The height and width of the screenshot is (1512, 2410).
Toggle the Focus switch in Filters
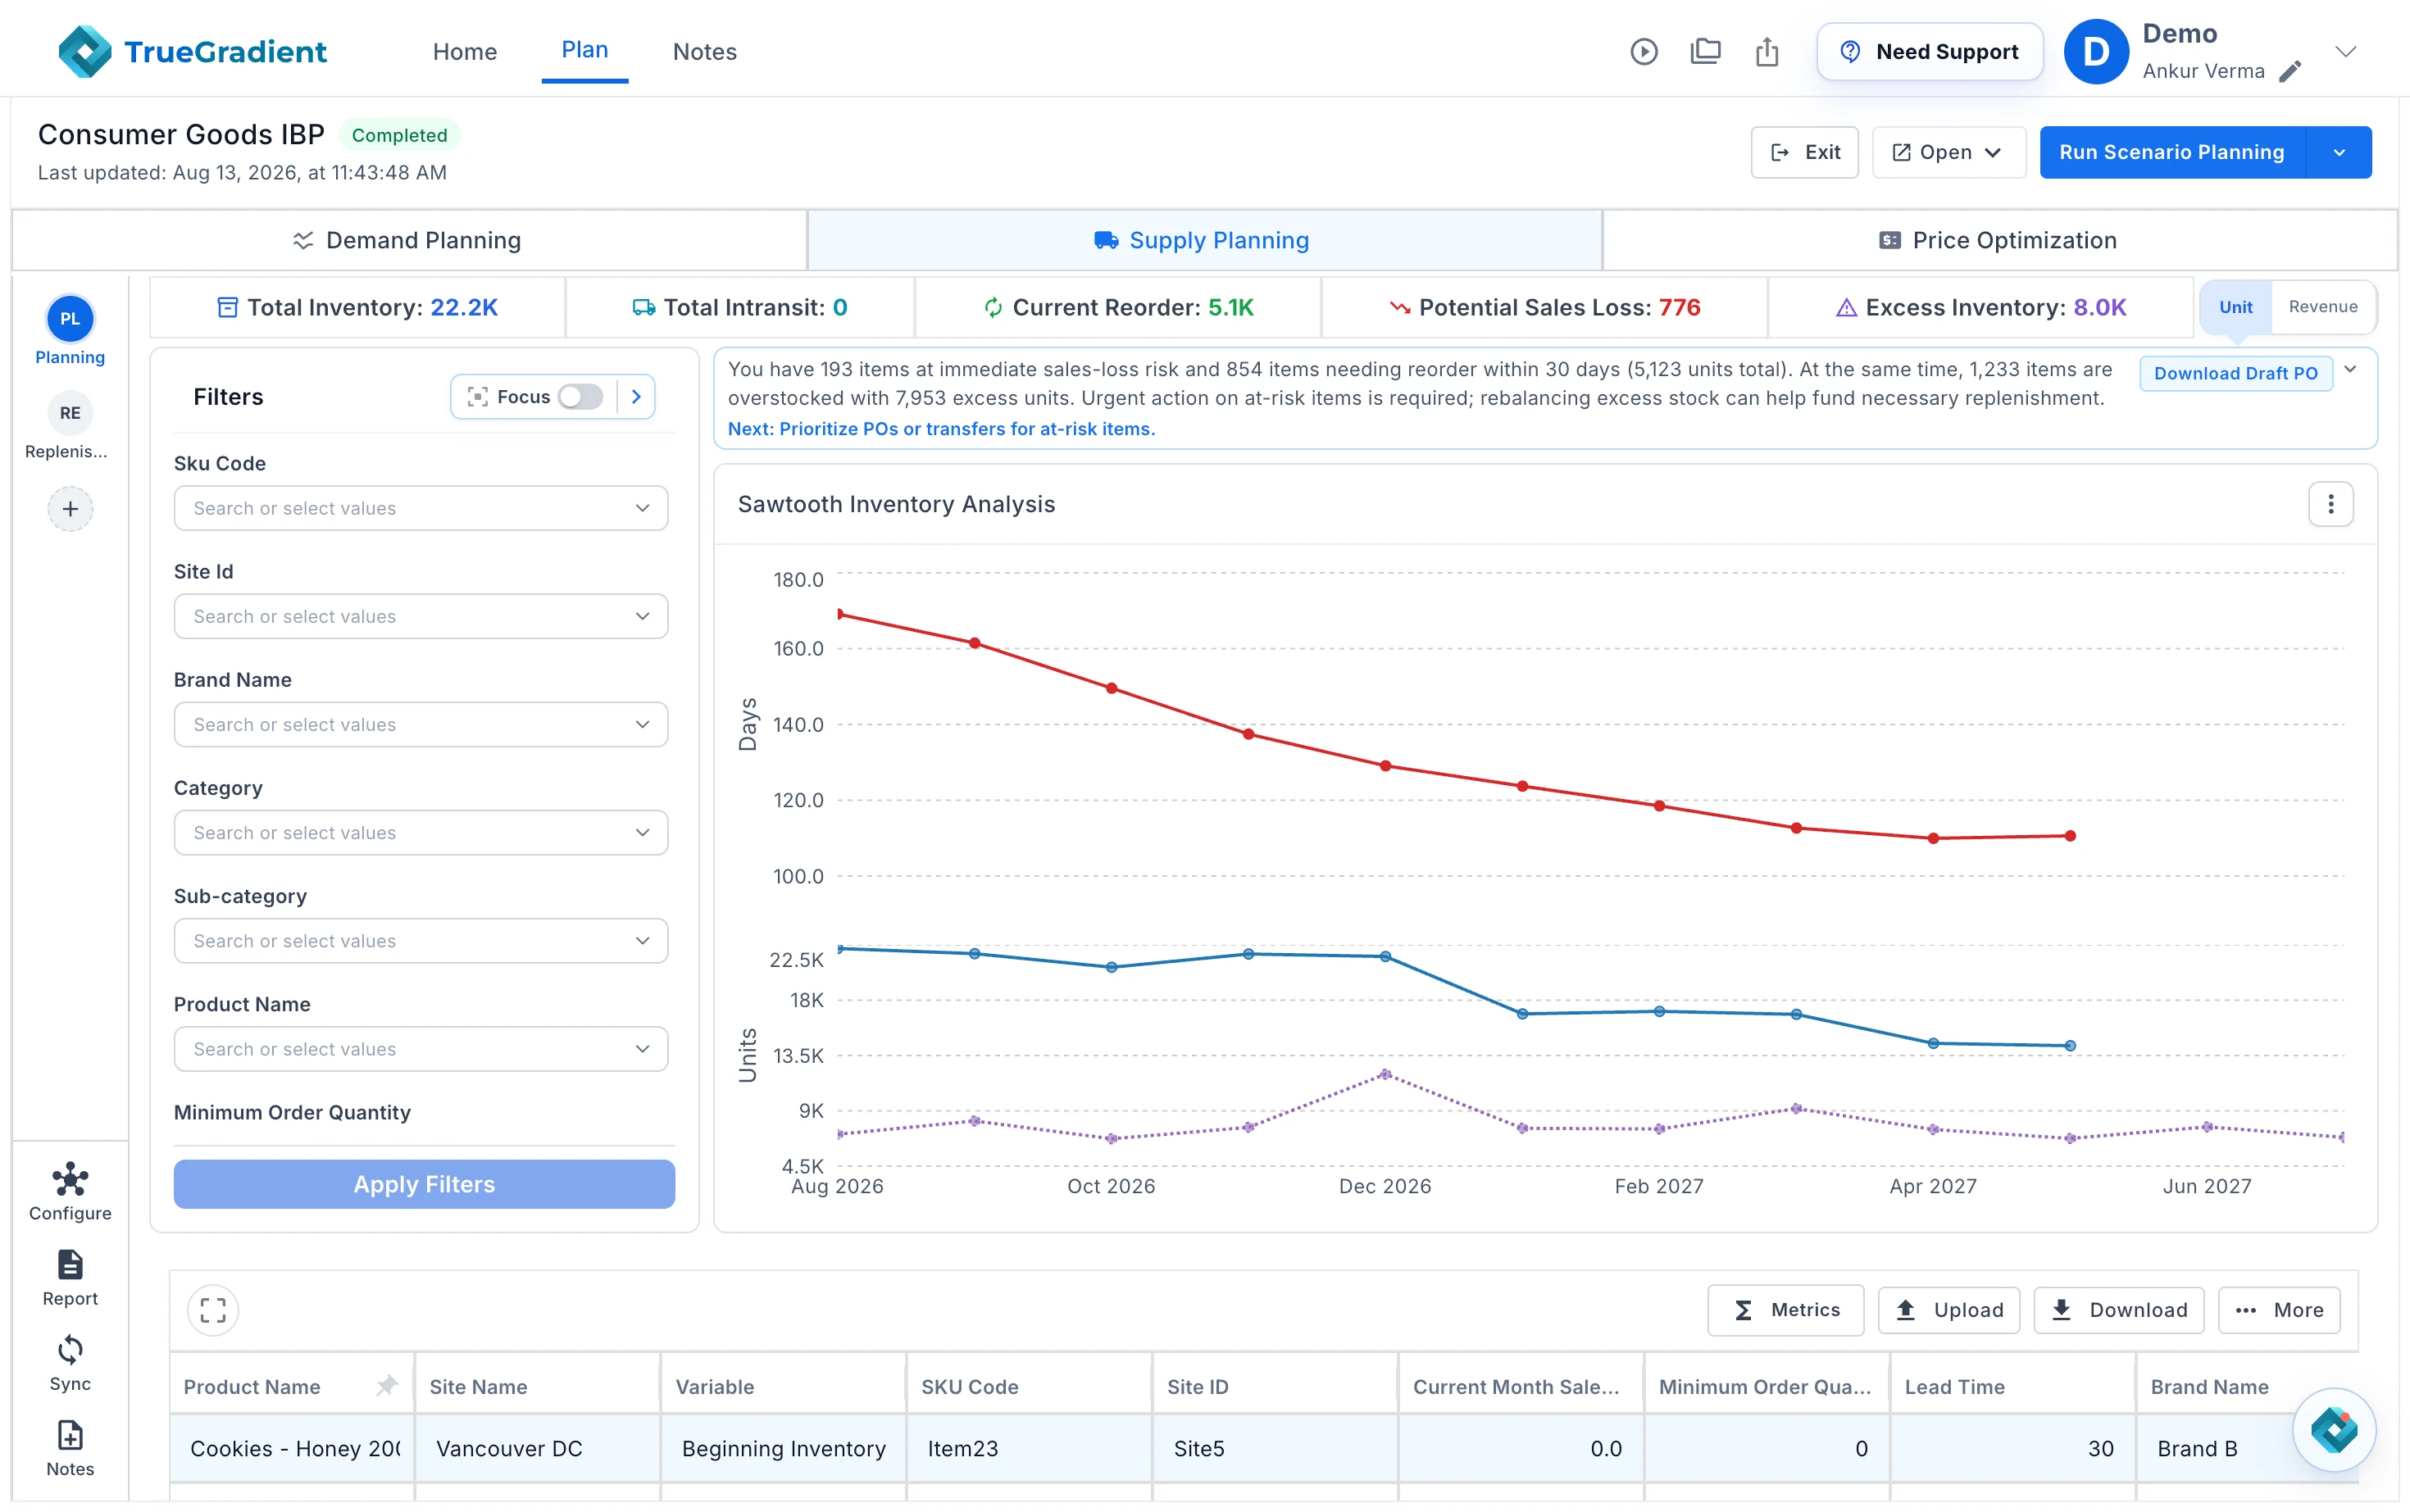tap(581, 397)
